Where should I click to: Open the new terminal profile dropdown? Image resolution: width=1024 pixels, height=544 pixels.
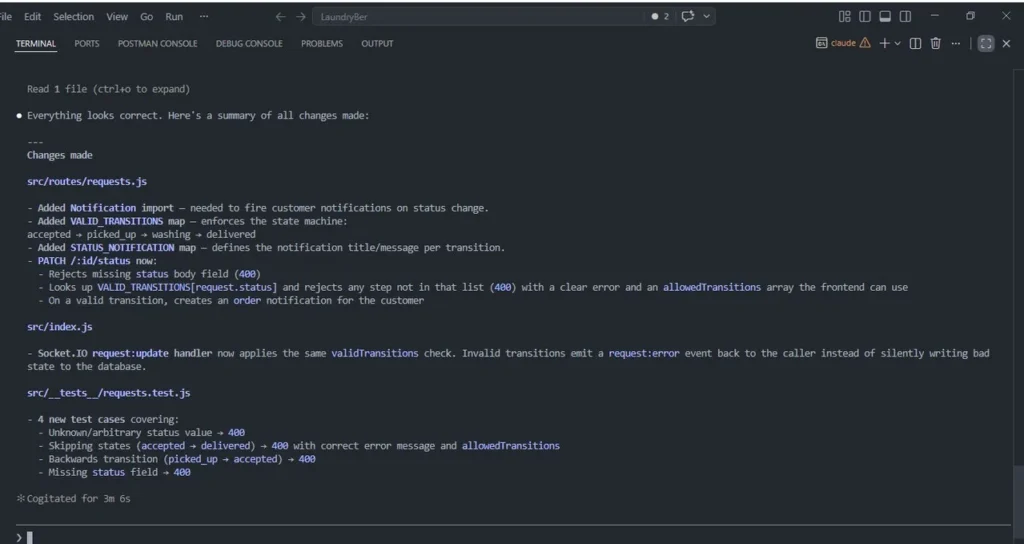tap(897, 43)
